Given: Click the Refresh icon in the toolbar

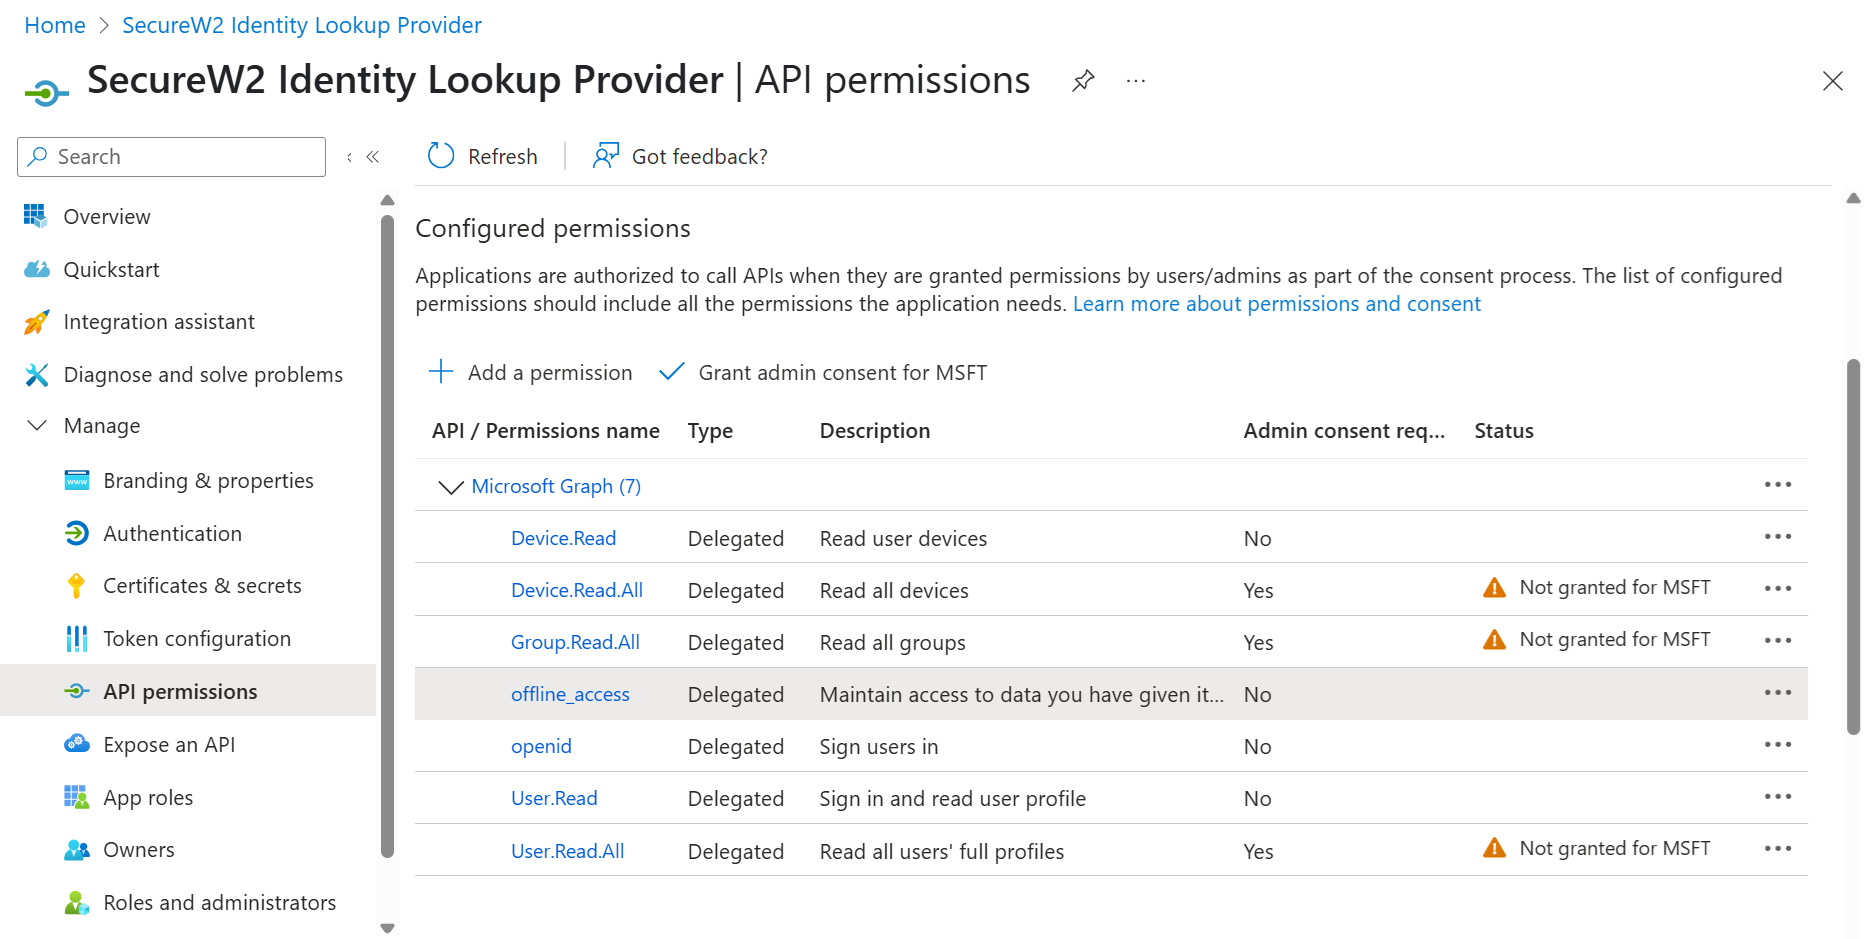Looking at the screenshot, I should [441, 156].
